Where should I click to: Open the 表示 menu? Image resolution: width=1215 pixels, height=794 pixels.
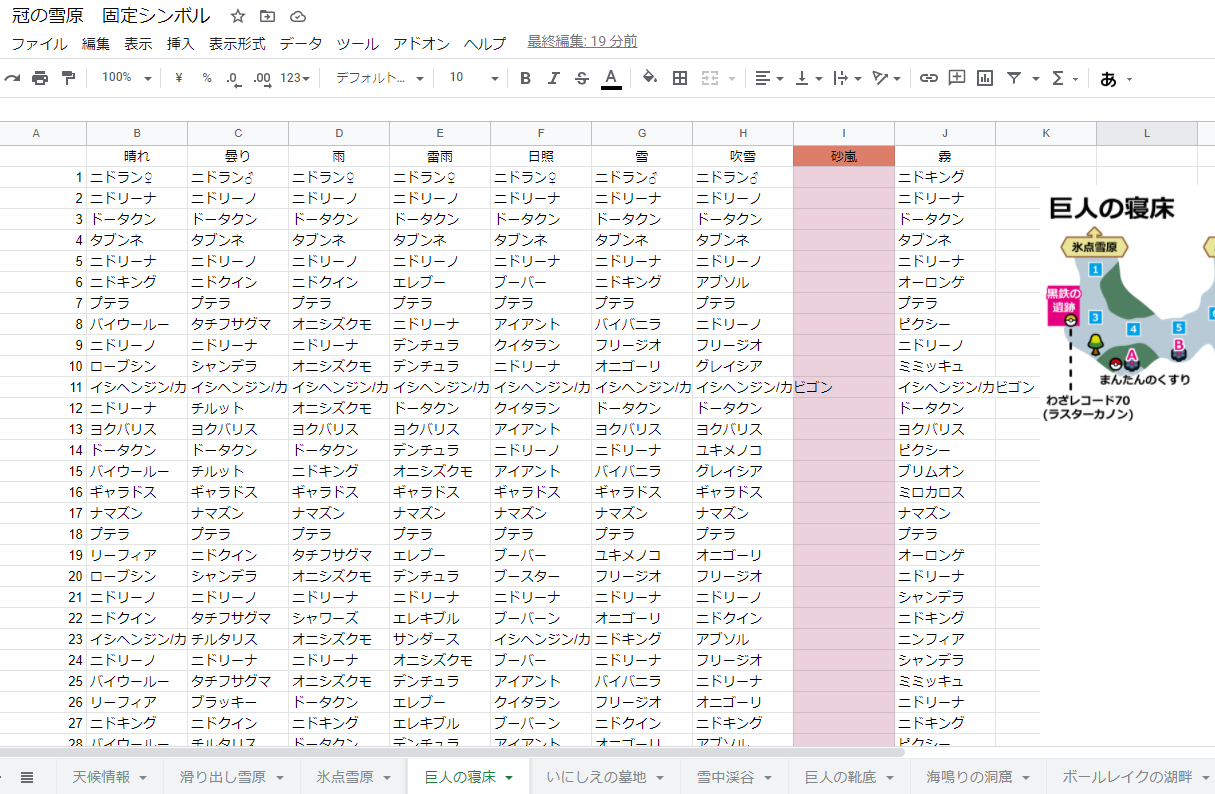click(x=138, y=43)
